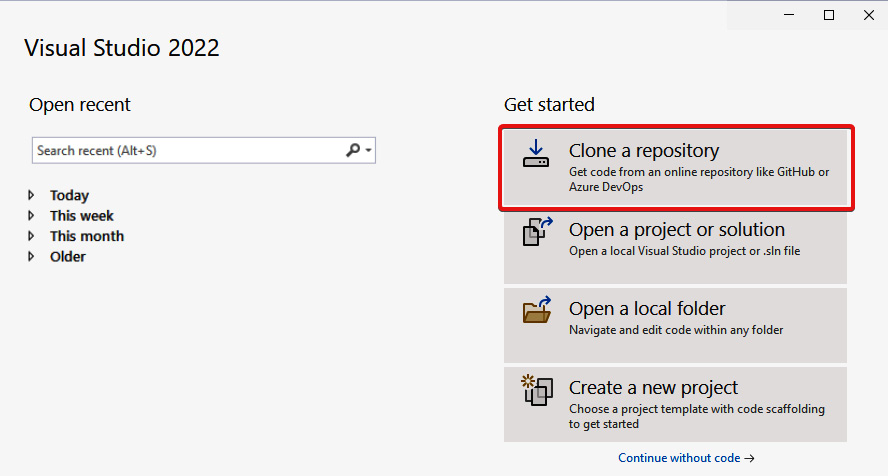
Task: Choose the Clone a repository title
Action: click(644, 151)
